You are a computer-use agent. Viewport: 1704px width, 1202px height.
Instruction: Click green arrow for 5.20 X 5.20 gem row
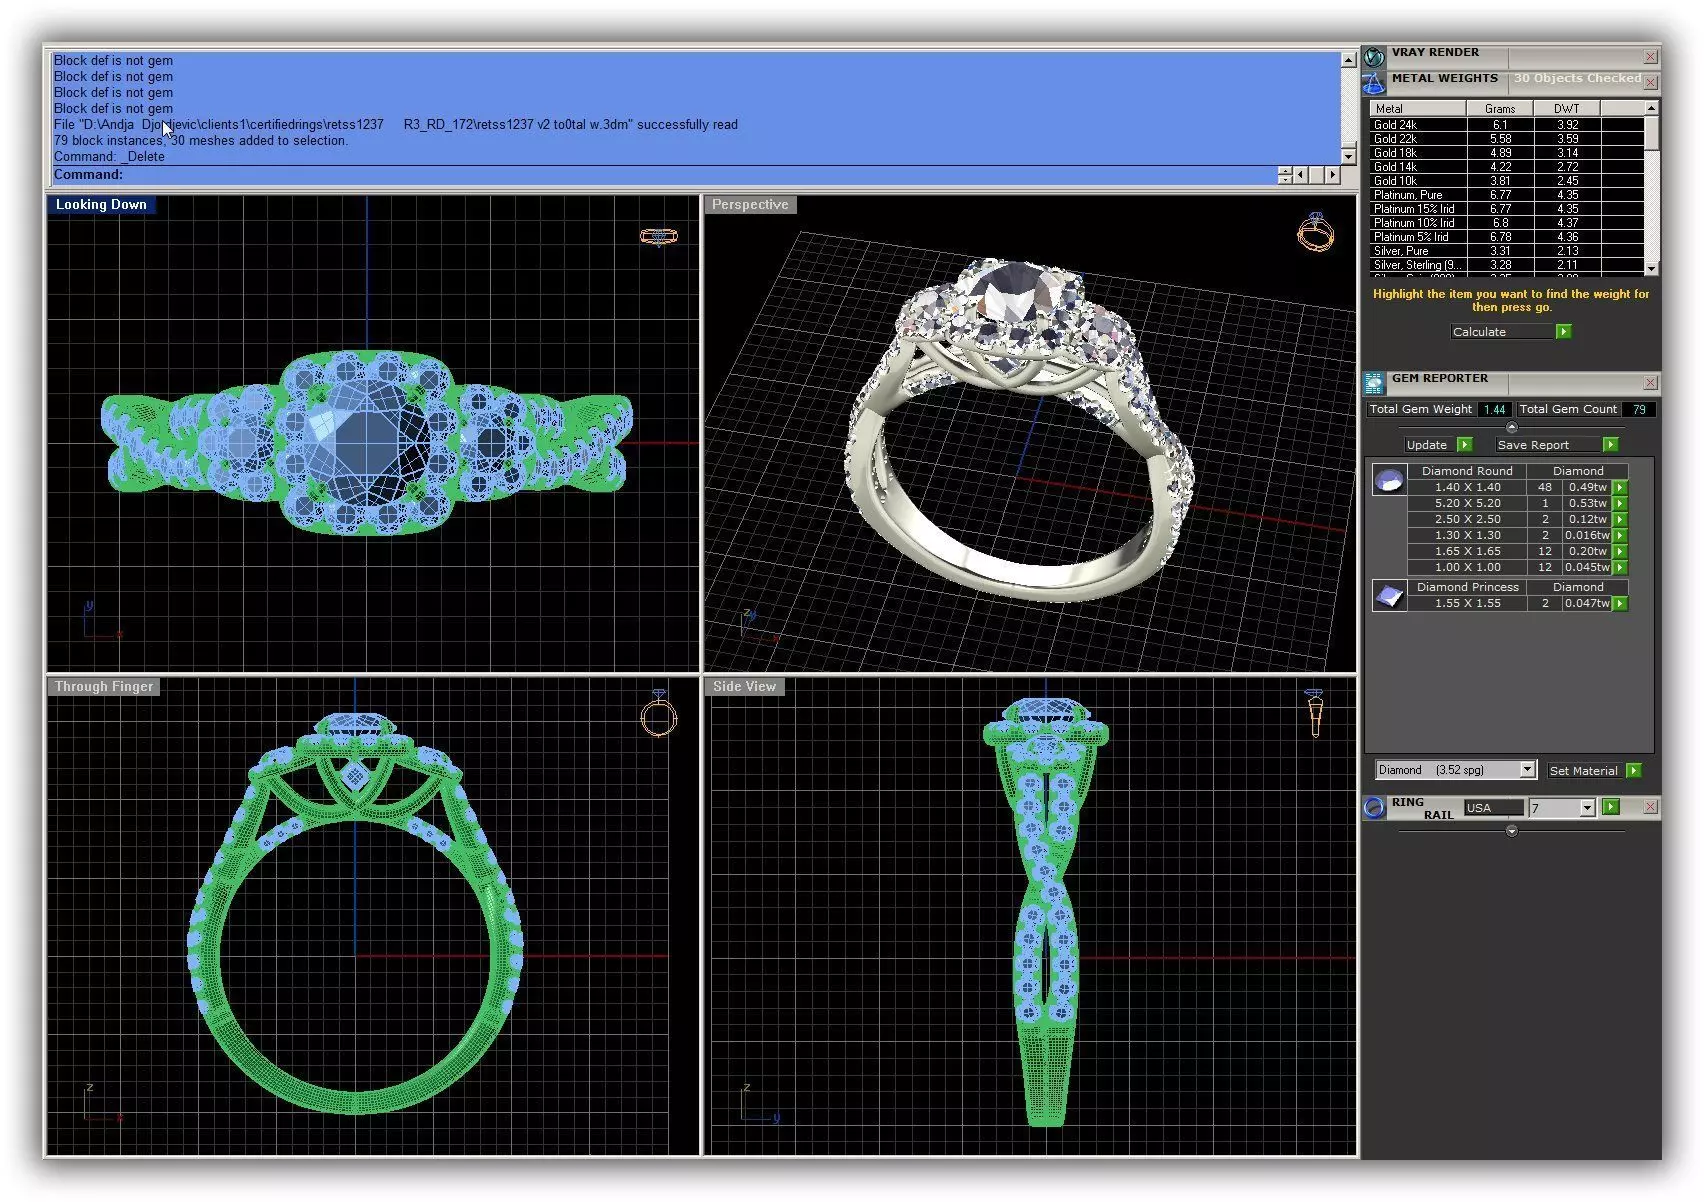tap(1620, 503)
